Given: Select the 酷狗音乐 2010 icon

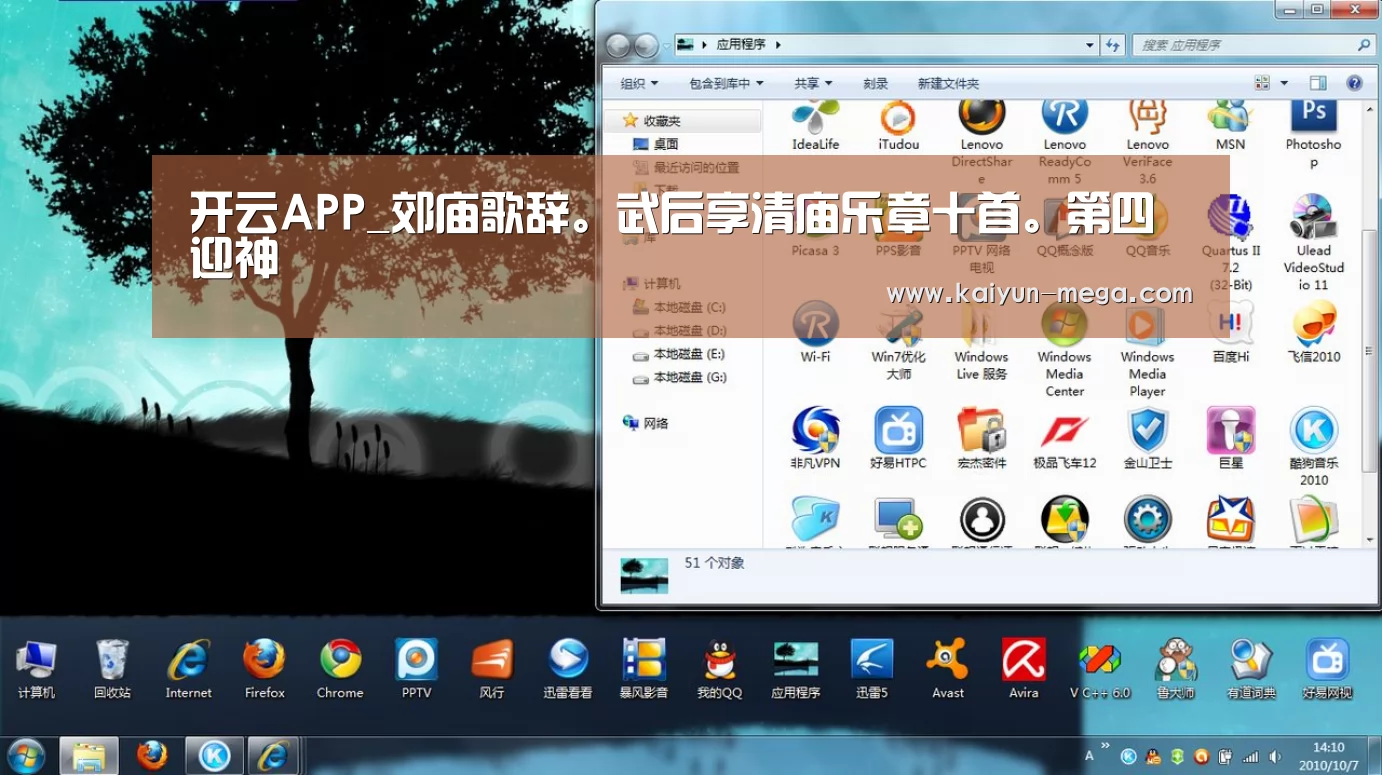Looking at the screenshot, I should 1313,446.
